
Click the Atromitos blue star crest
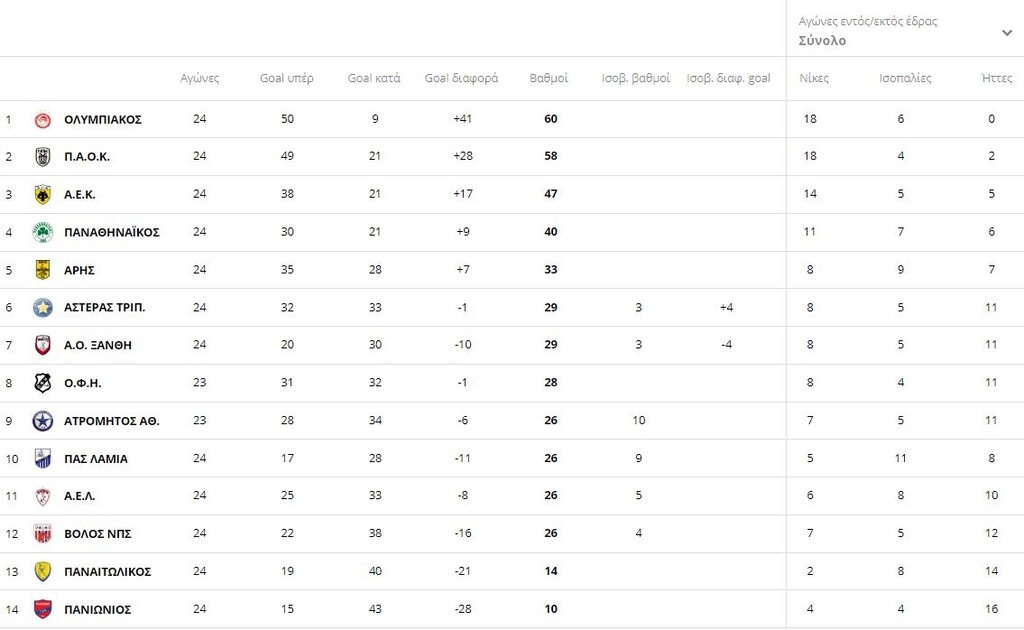[x=42, y=421]
